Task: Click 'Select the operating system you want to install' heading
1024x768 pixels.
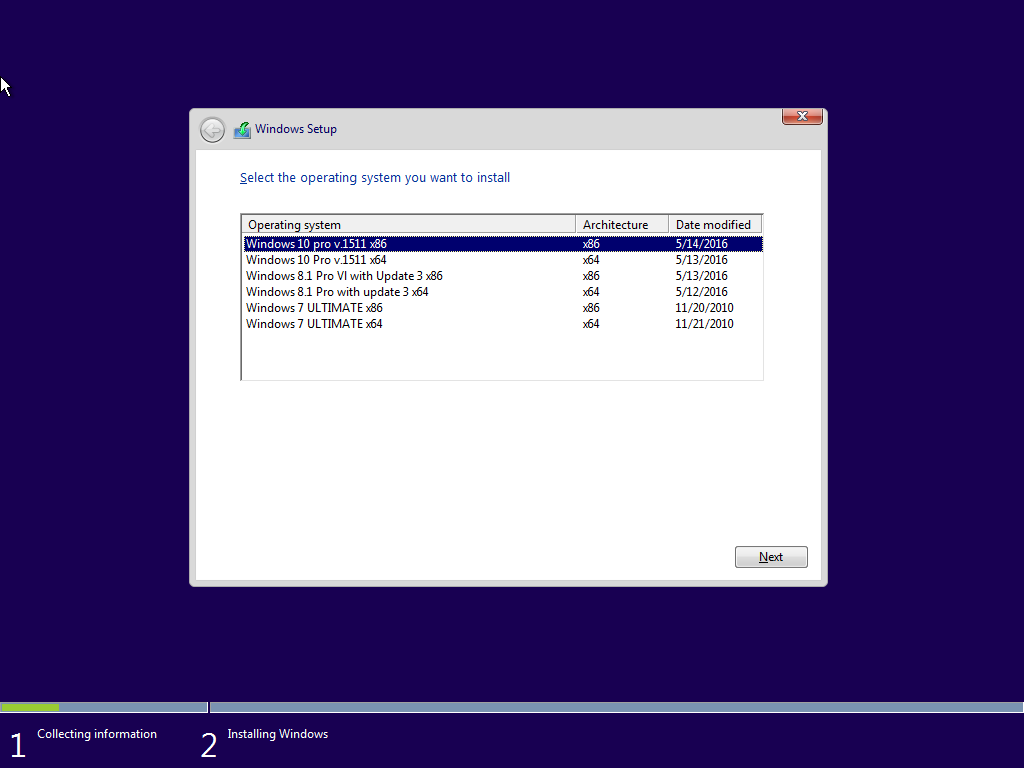Action: pos(375,178)
